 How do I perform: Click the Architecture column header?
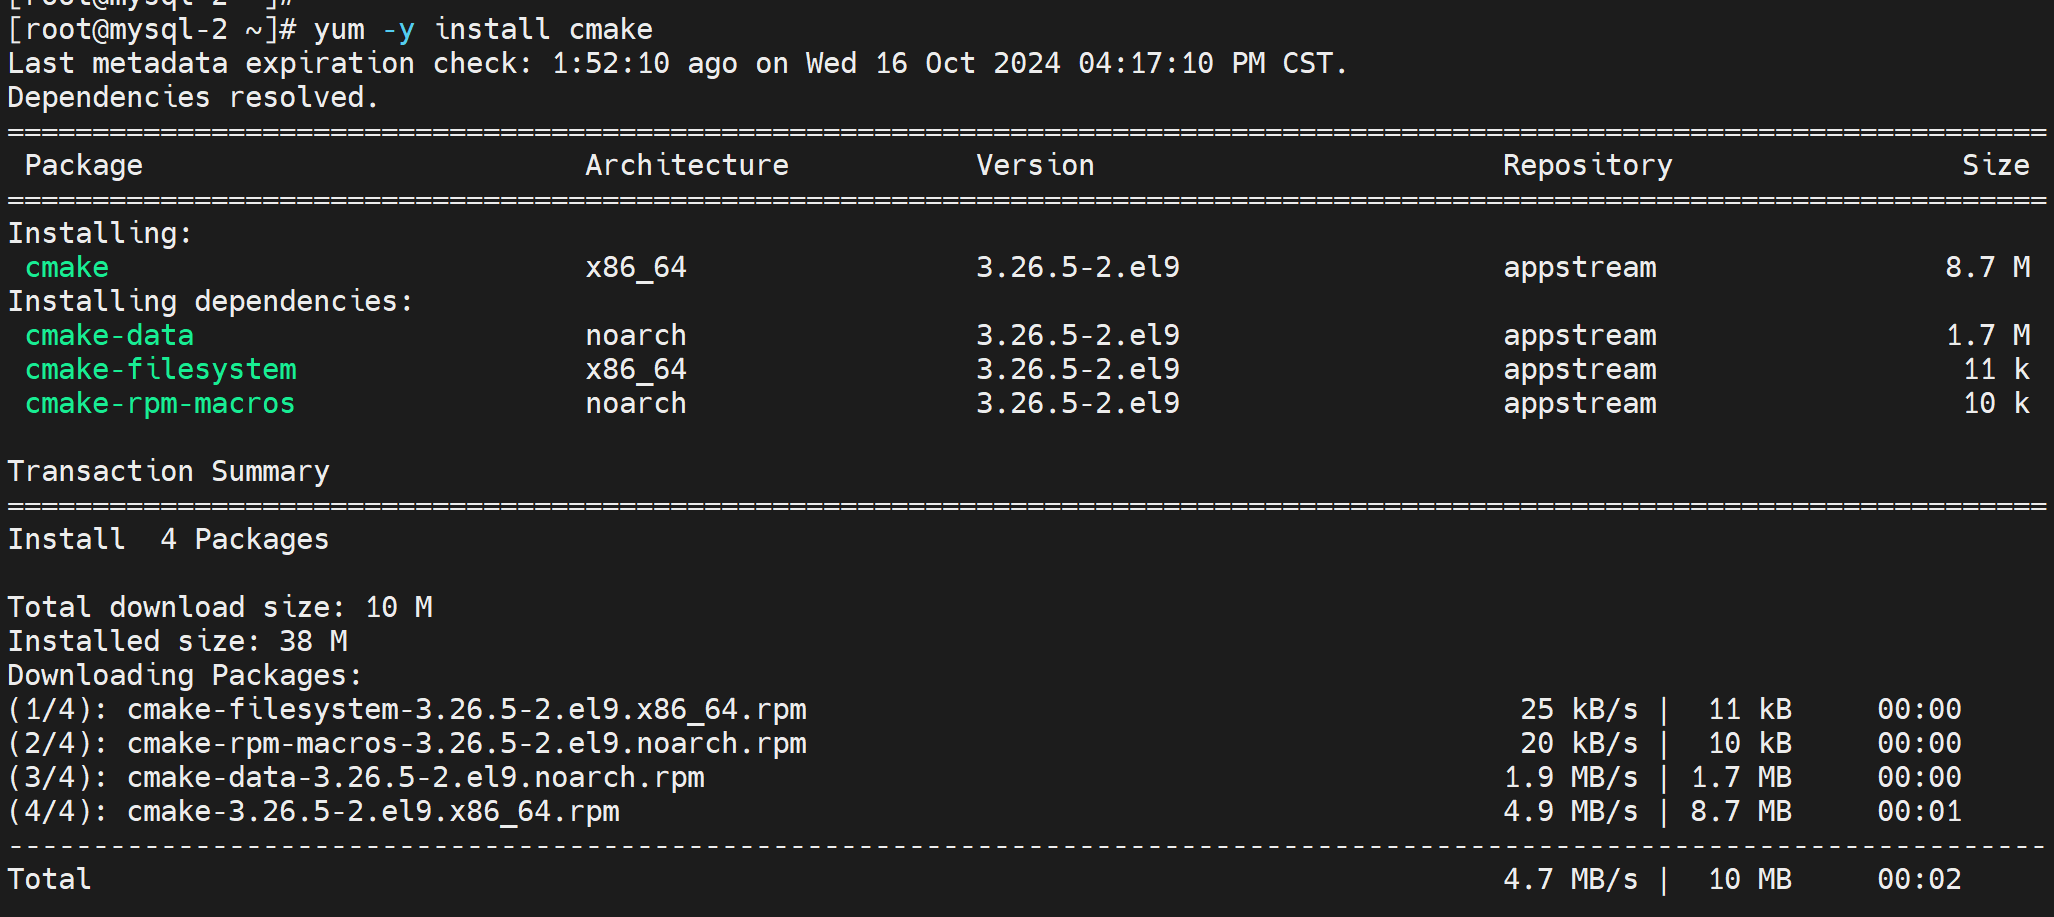pyautogui.click(x=686, y=166)
